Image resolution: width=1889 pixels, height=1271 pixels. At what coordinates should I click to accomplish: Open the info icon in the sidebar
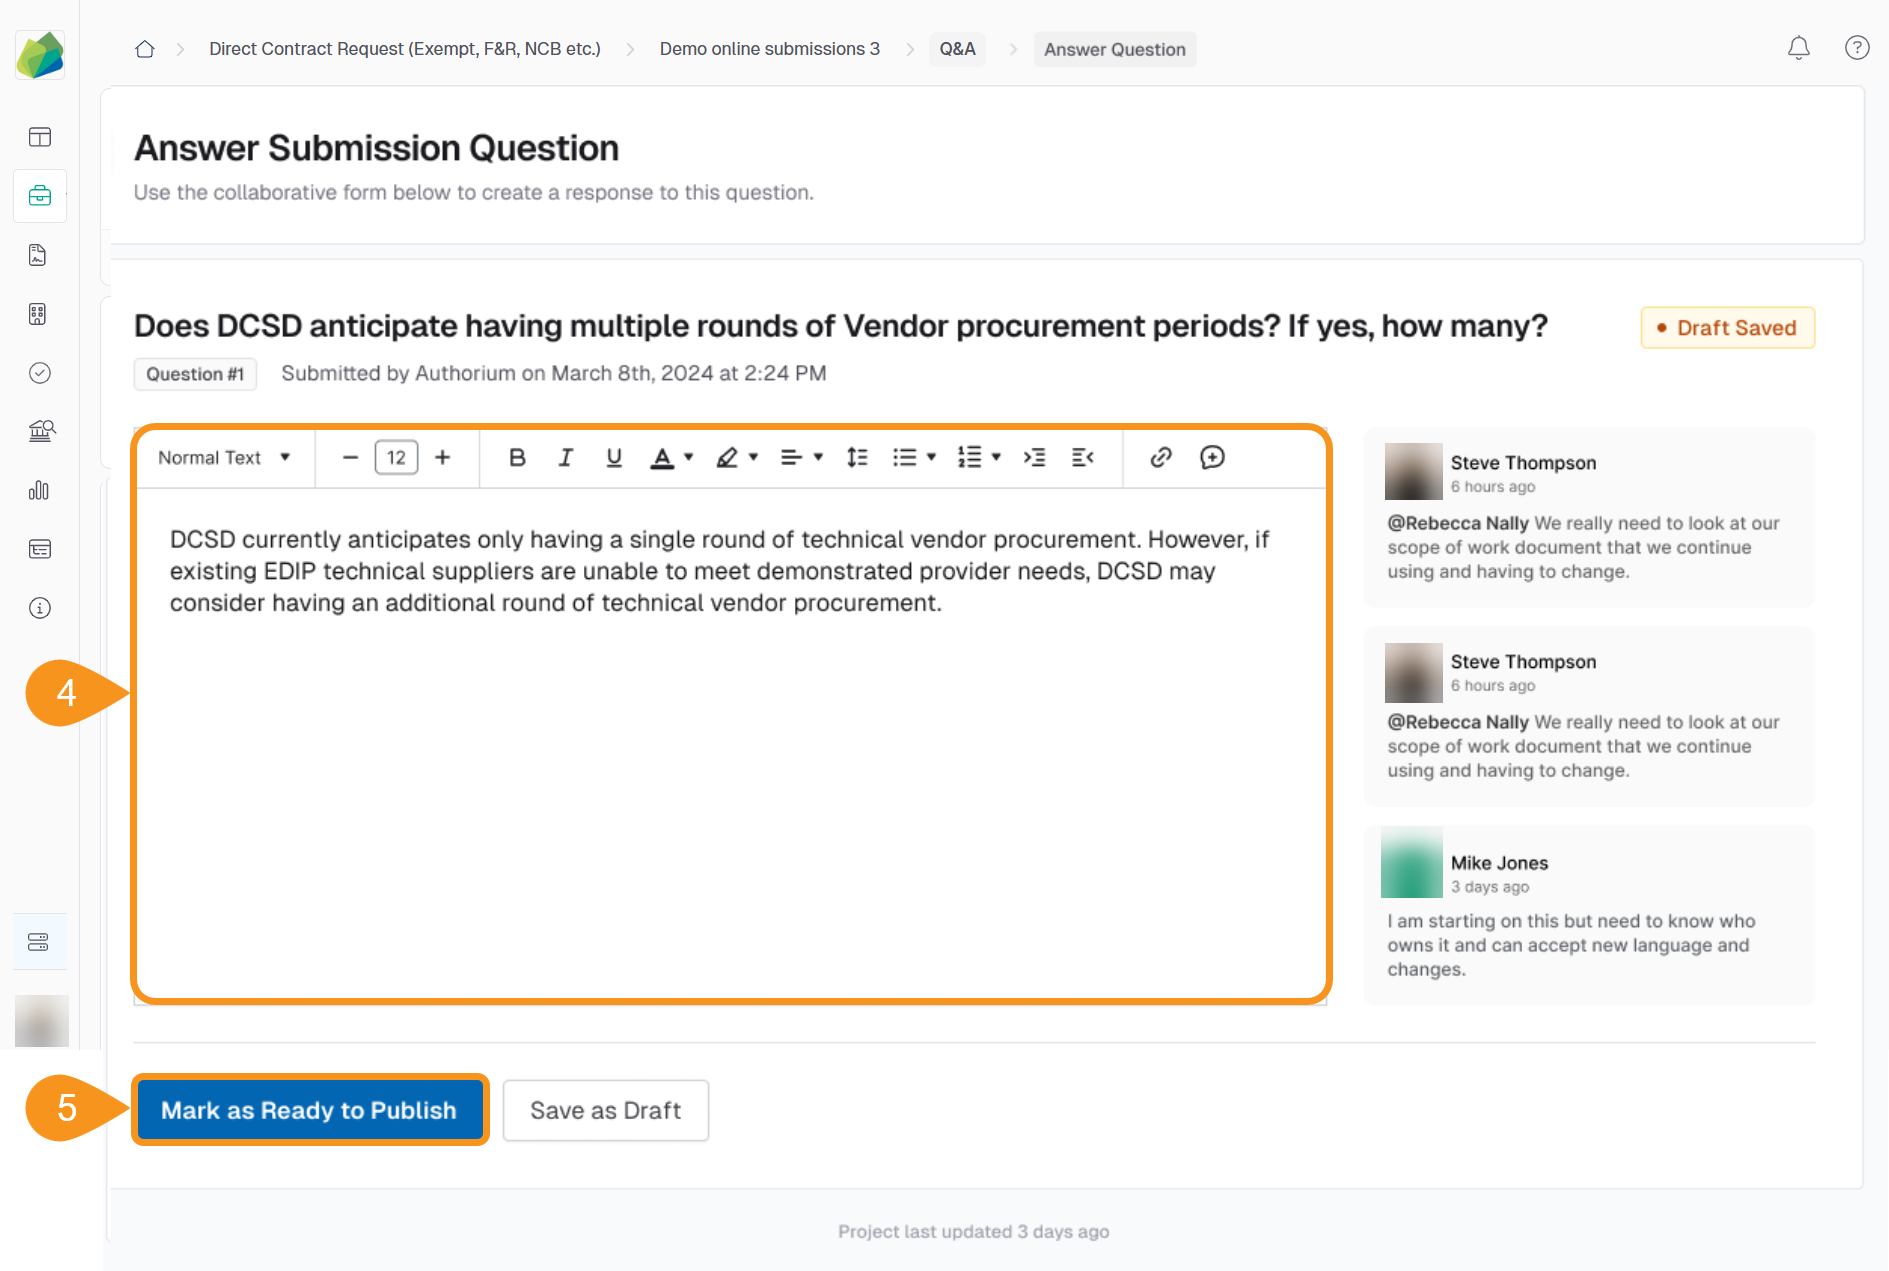[39, 607]
